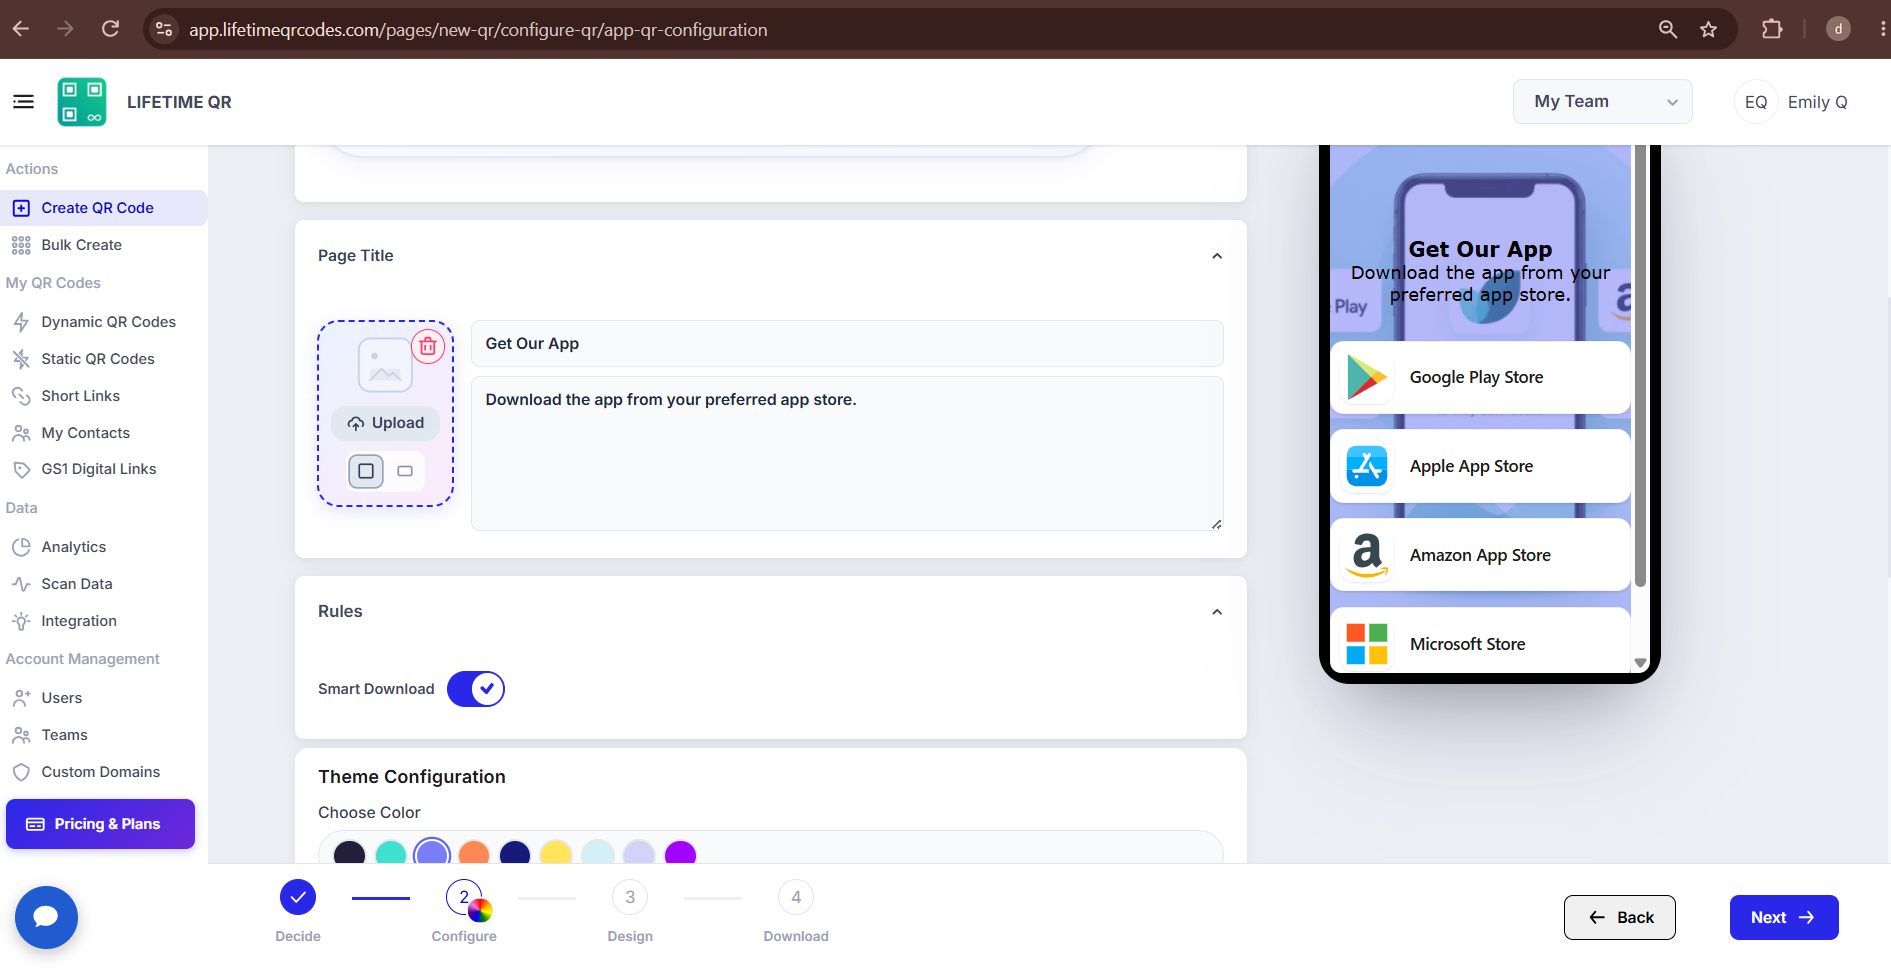Collapse the Rules section
The height and width of the screenshot is (970, 1891).
coord(1217,612)
